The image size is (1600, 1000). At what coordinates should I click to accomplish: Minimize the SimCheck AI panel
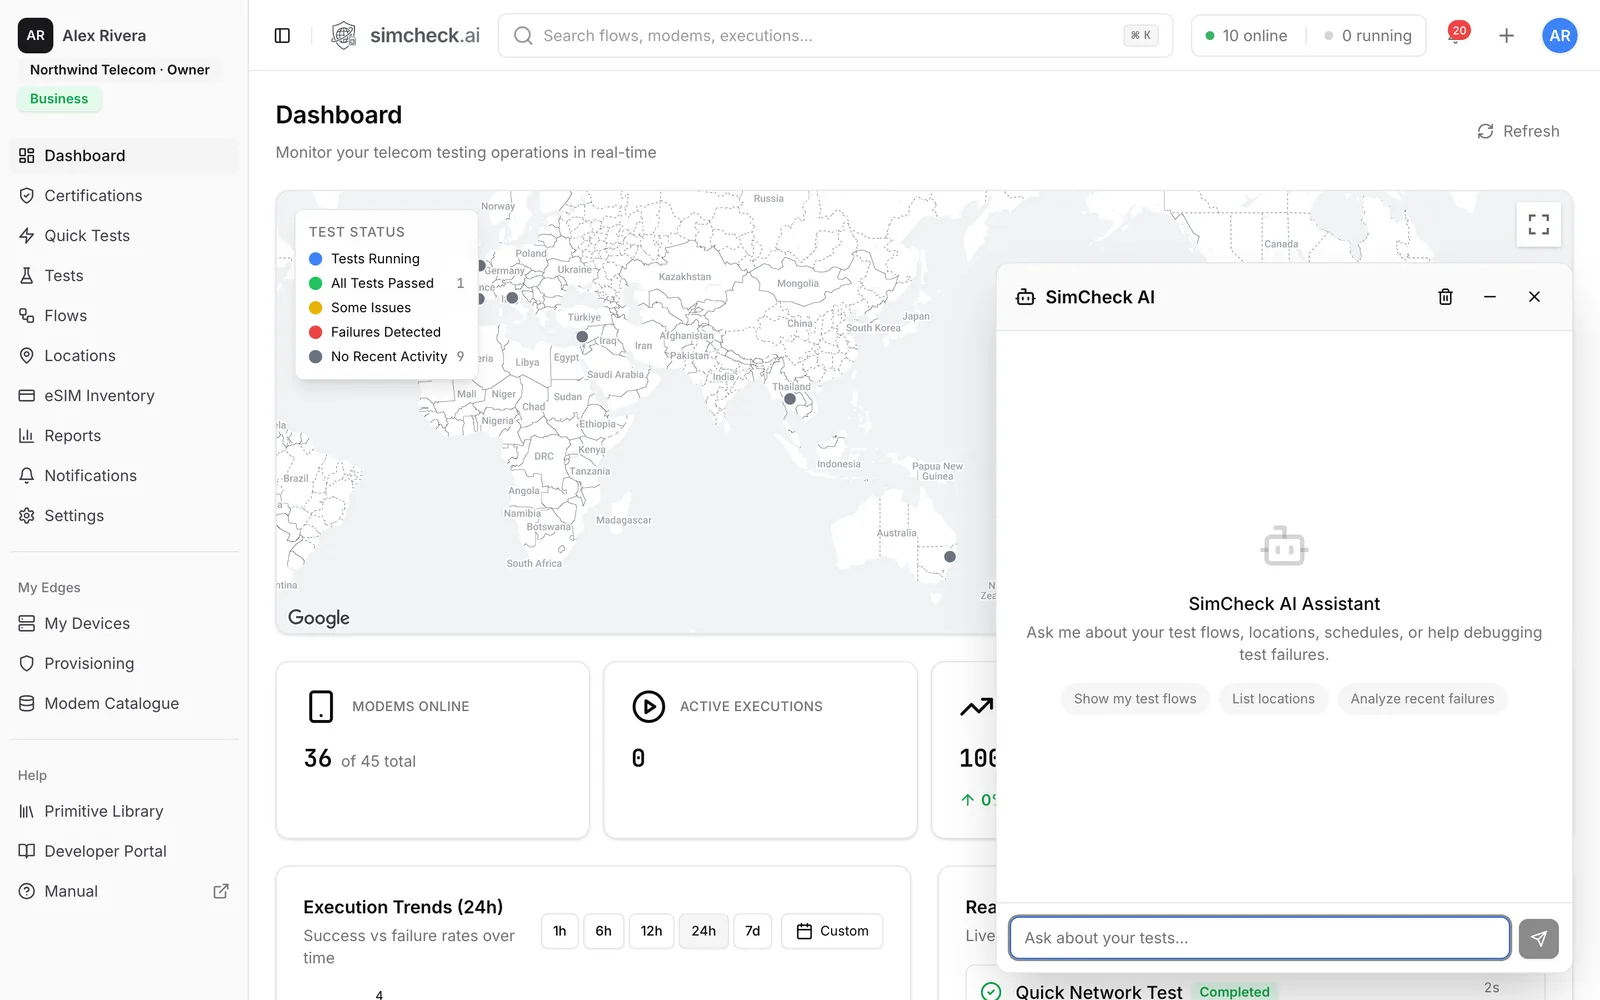point(1489,297)
